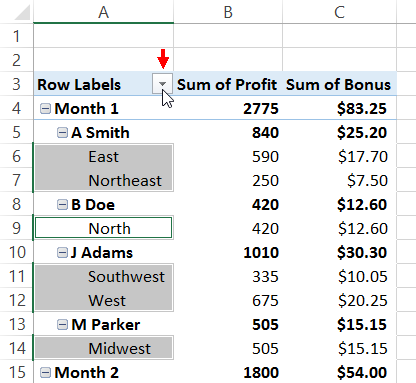The image size is (416, 383).
Task: Click East bonus value $17.70
Action: pyautogui.click(x=363, y=157)
